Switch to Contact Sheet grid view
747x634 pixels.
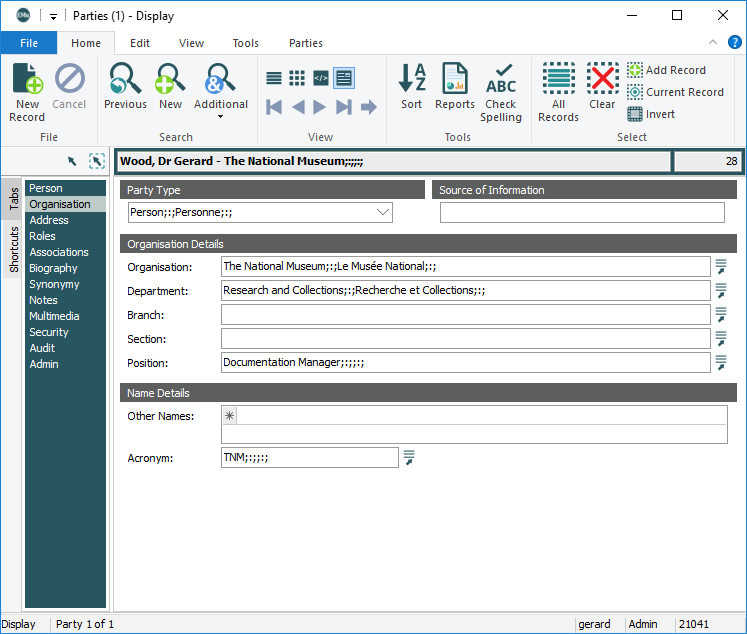click(x=297, y=78)
